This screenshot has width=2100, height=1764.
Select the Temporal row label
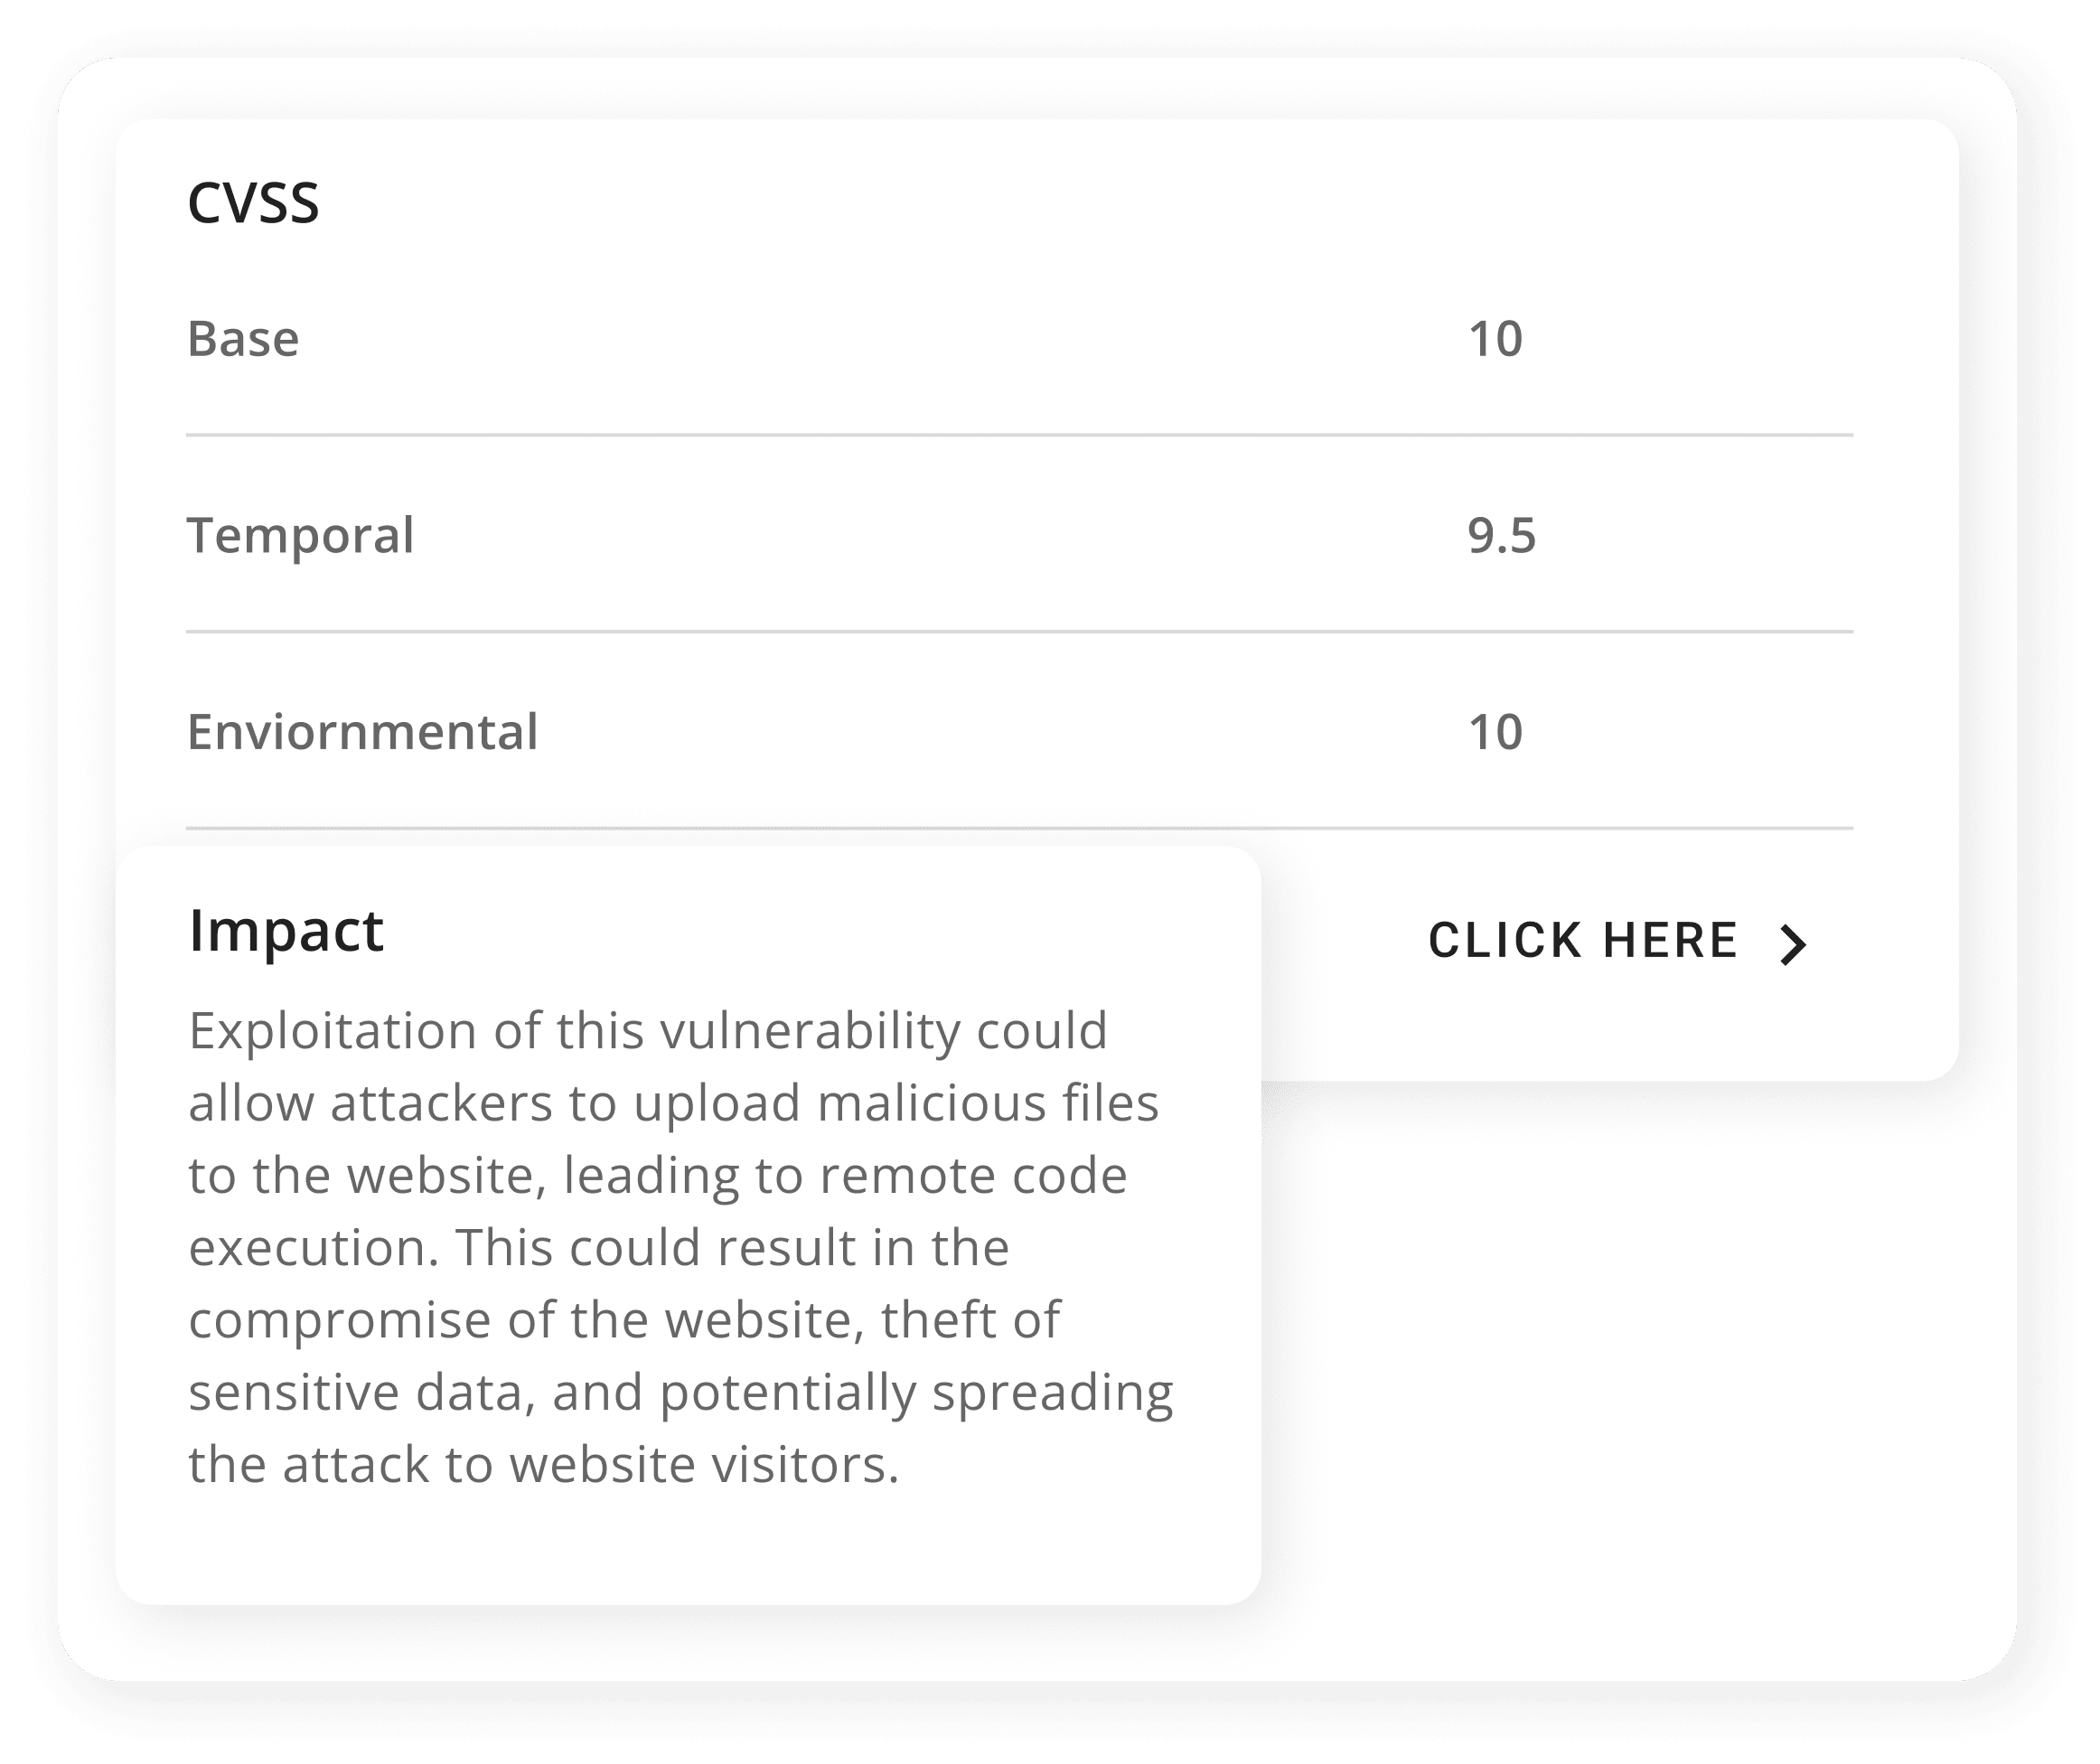tap(300, 536)
